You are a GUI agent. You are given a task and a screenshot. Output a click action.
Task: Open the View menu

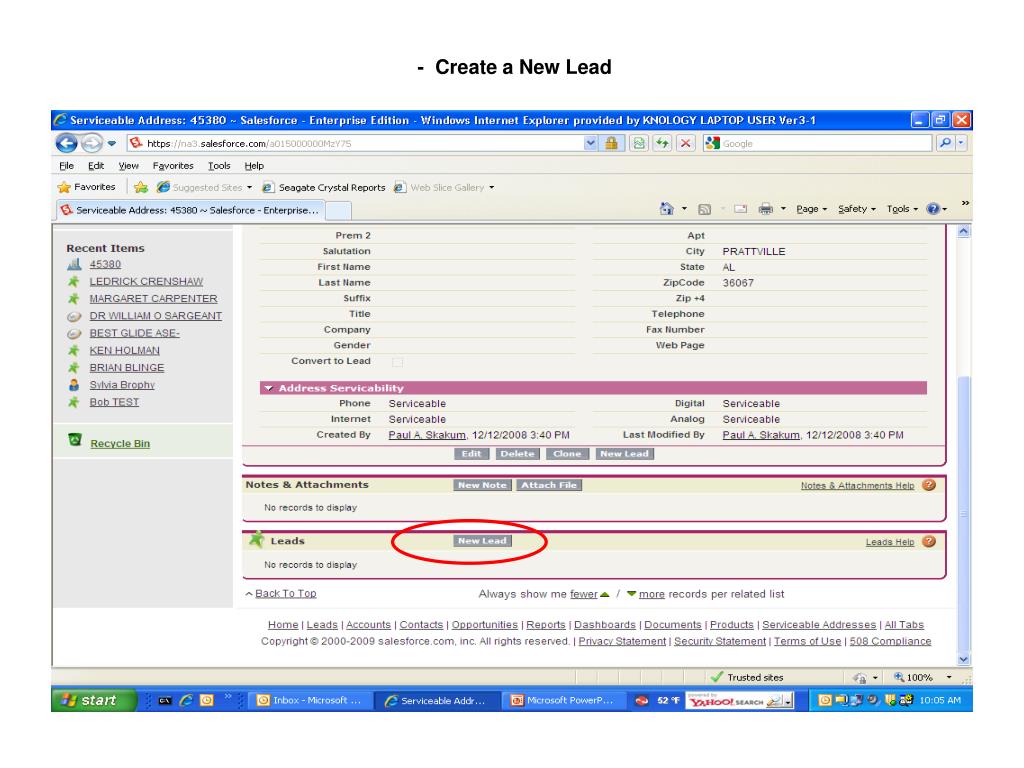128,166
